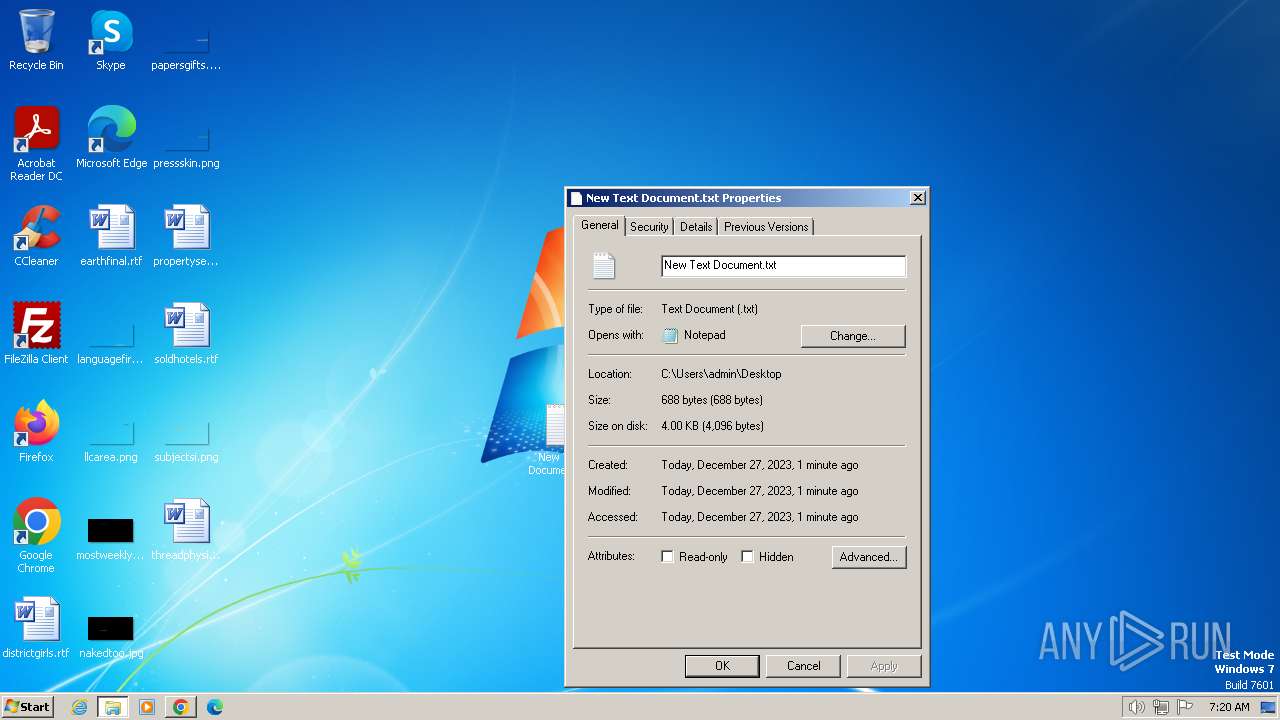Click the size on disk value 4.00 KB
1280x720 pixels.
[712, 426]
